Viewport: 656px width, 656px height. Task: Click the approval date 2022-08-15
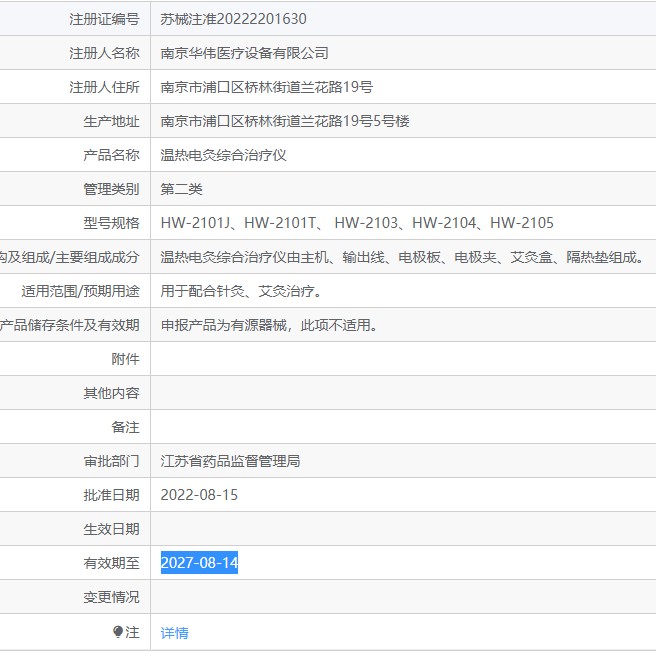click(x=199, y=495)
